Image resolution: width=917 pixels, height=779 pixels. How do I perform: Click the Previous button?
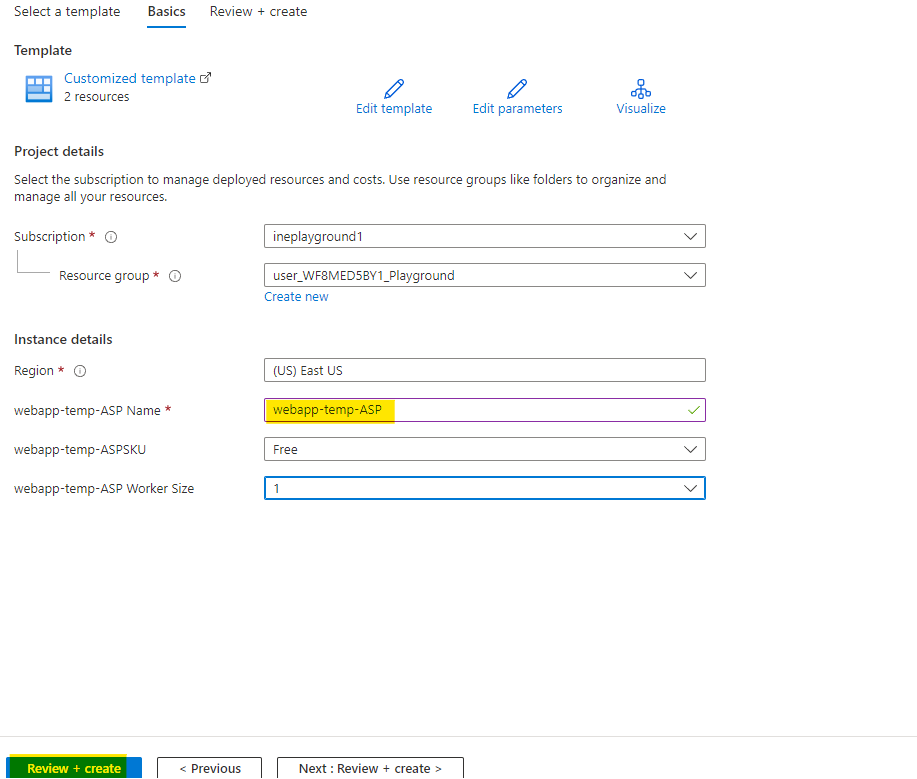[x=209, y=768]
